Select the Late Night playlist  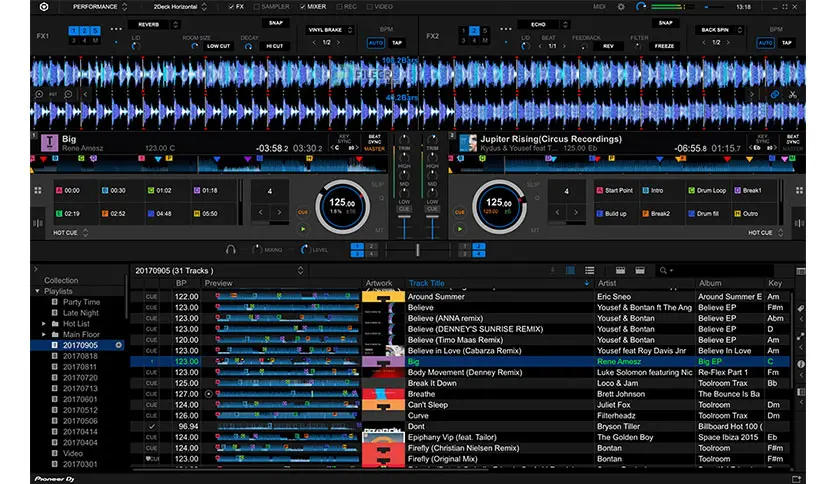pyautogui.click(x=80, y=313)
